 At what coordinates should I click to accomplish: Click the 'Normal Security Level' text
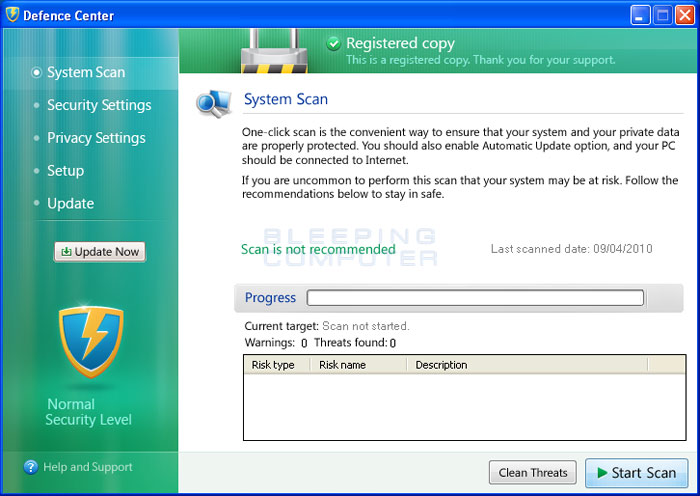pyautogui.click(x=89, y=412)
